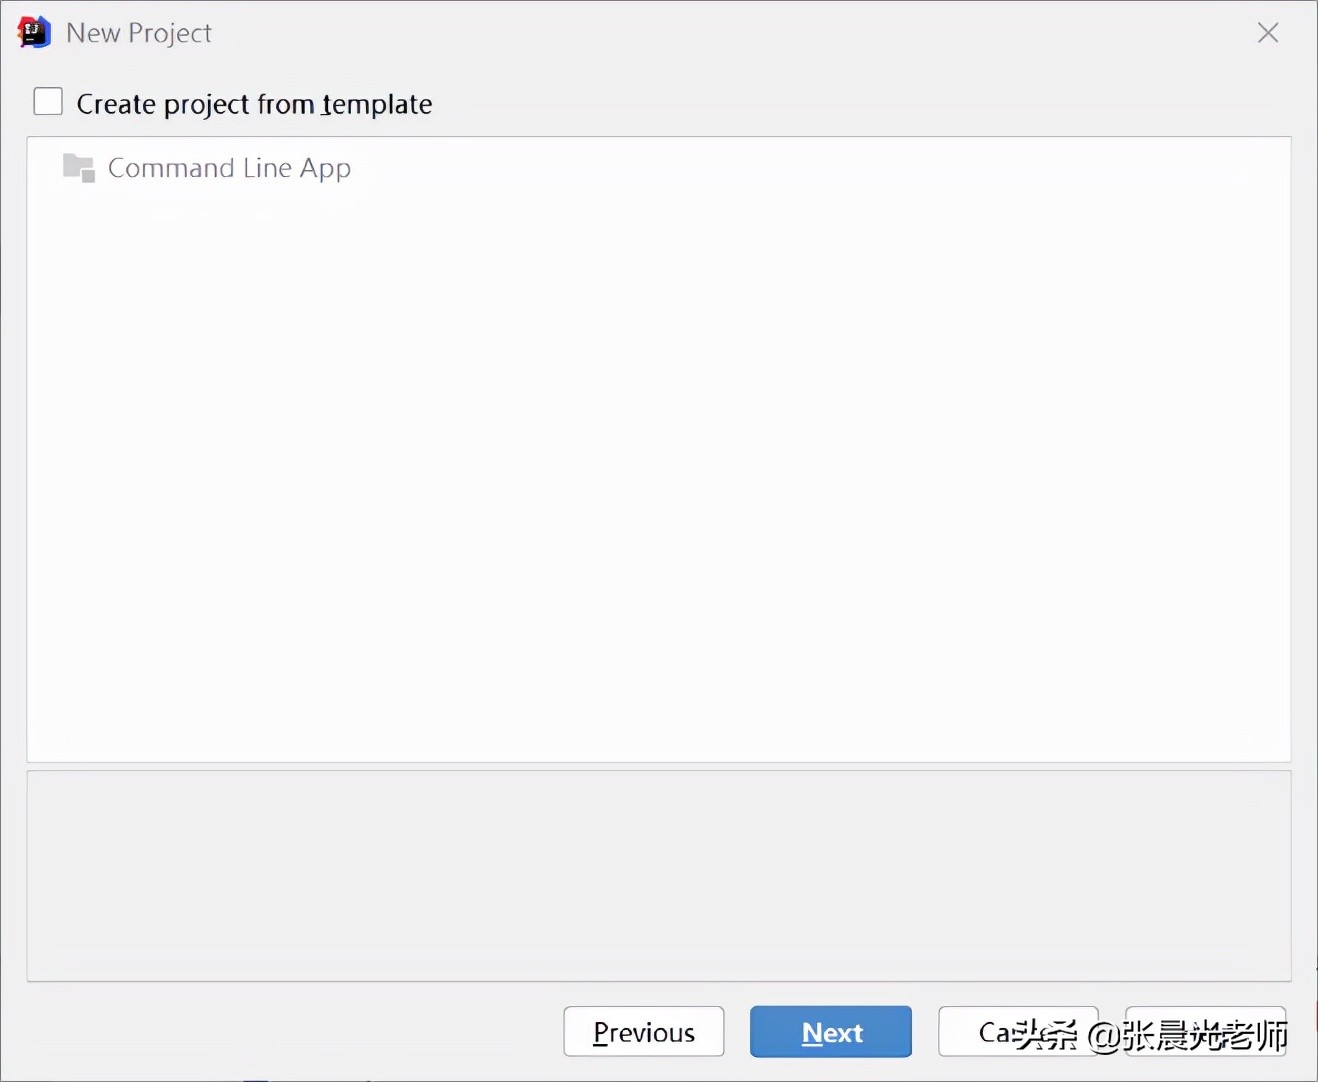1318x1082 pixels.
Task: Click the IntelliJ IDEA logo in title bar
Action: (34, 32)
